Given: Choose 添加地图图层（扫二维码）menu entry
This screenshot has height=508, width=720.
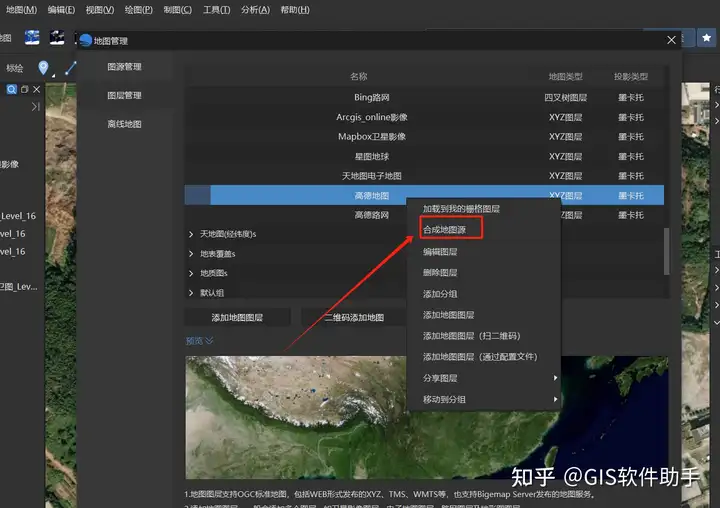Looking at the screenshot, I should 484,336.
